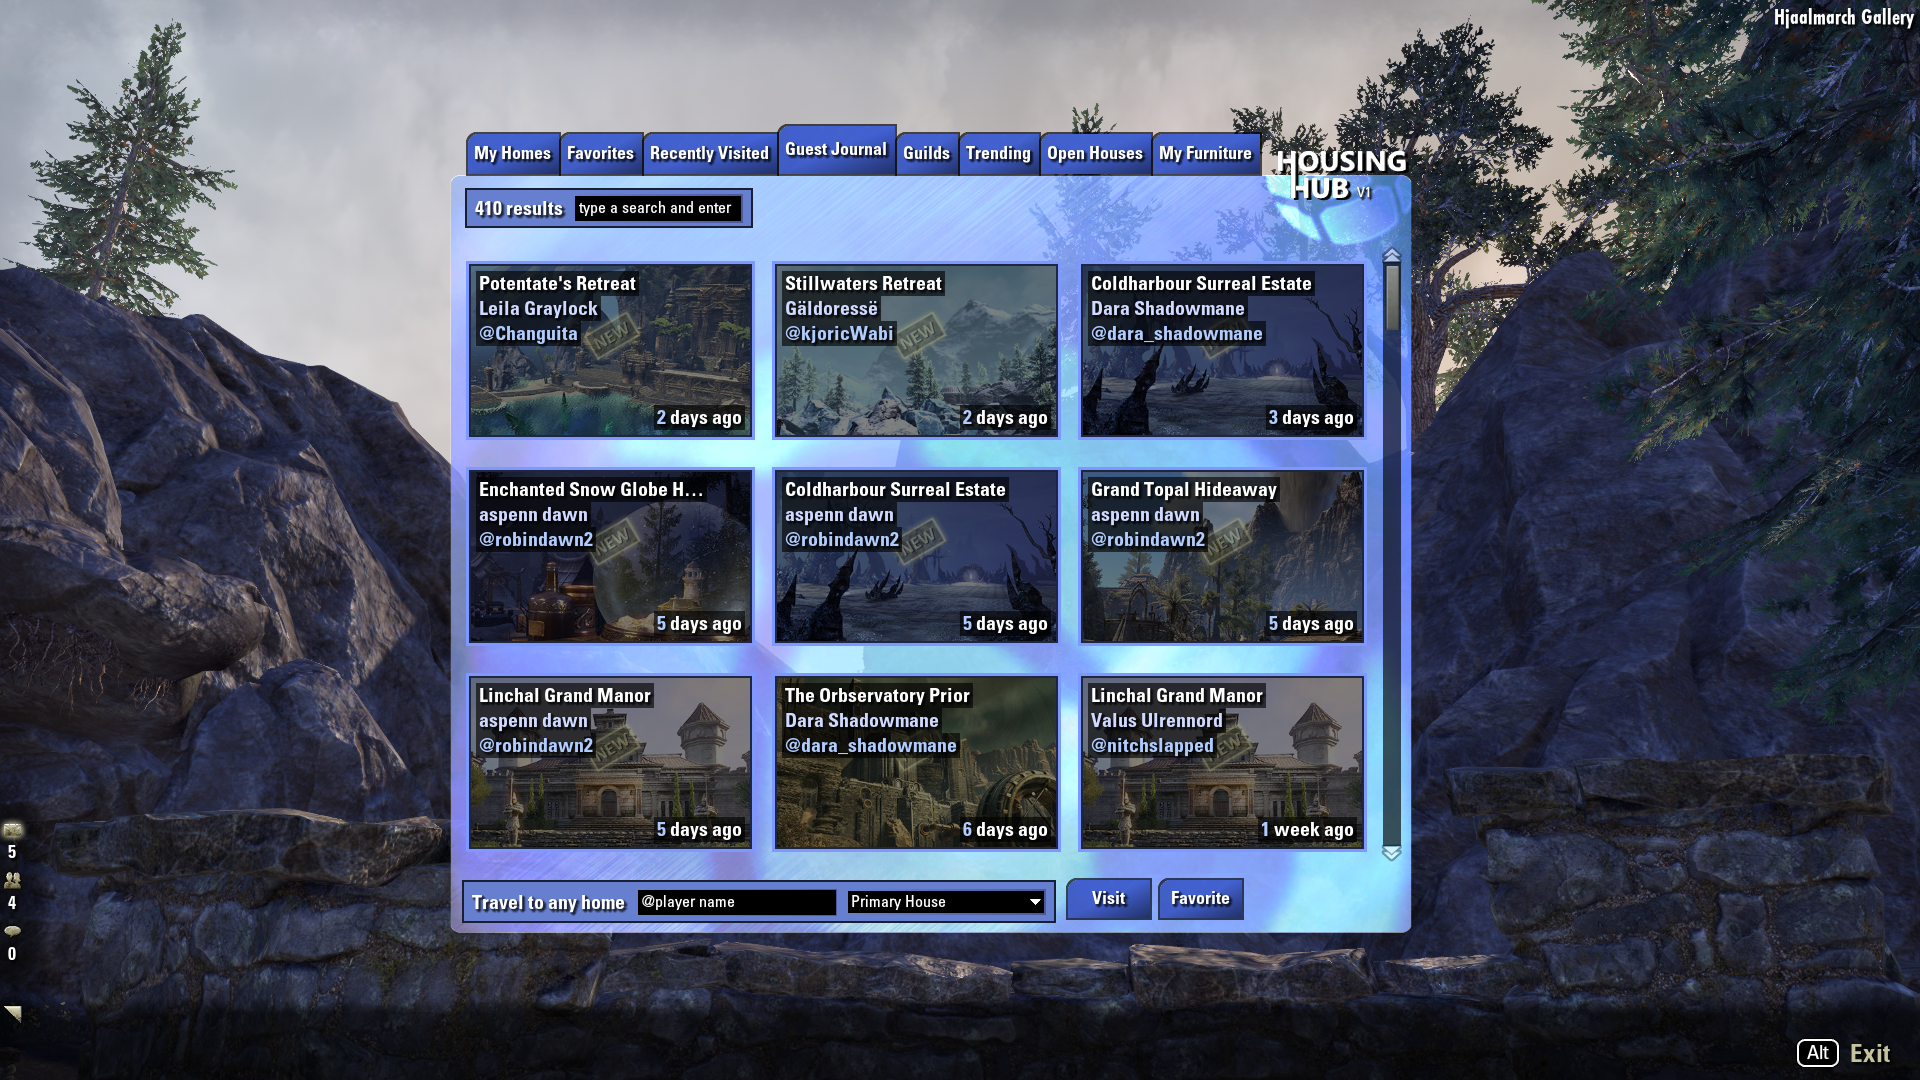Screen dimensions: 1920x1080
Task: Click the scrollbar down arrow
Action: coord(1393,853)
